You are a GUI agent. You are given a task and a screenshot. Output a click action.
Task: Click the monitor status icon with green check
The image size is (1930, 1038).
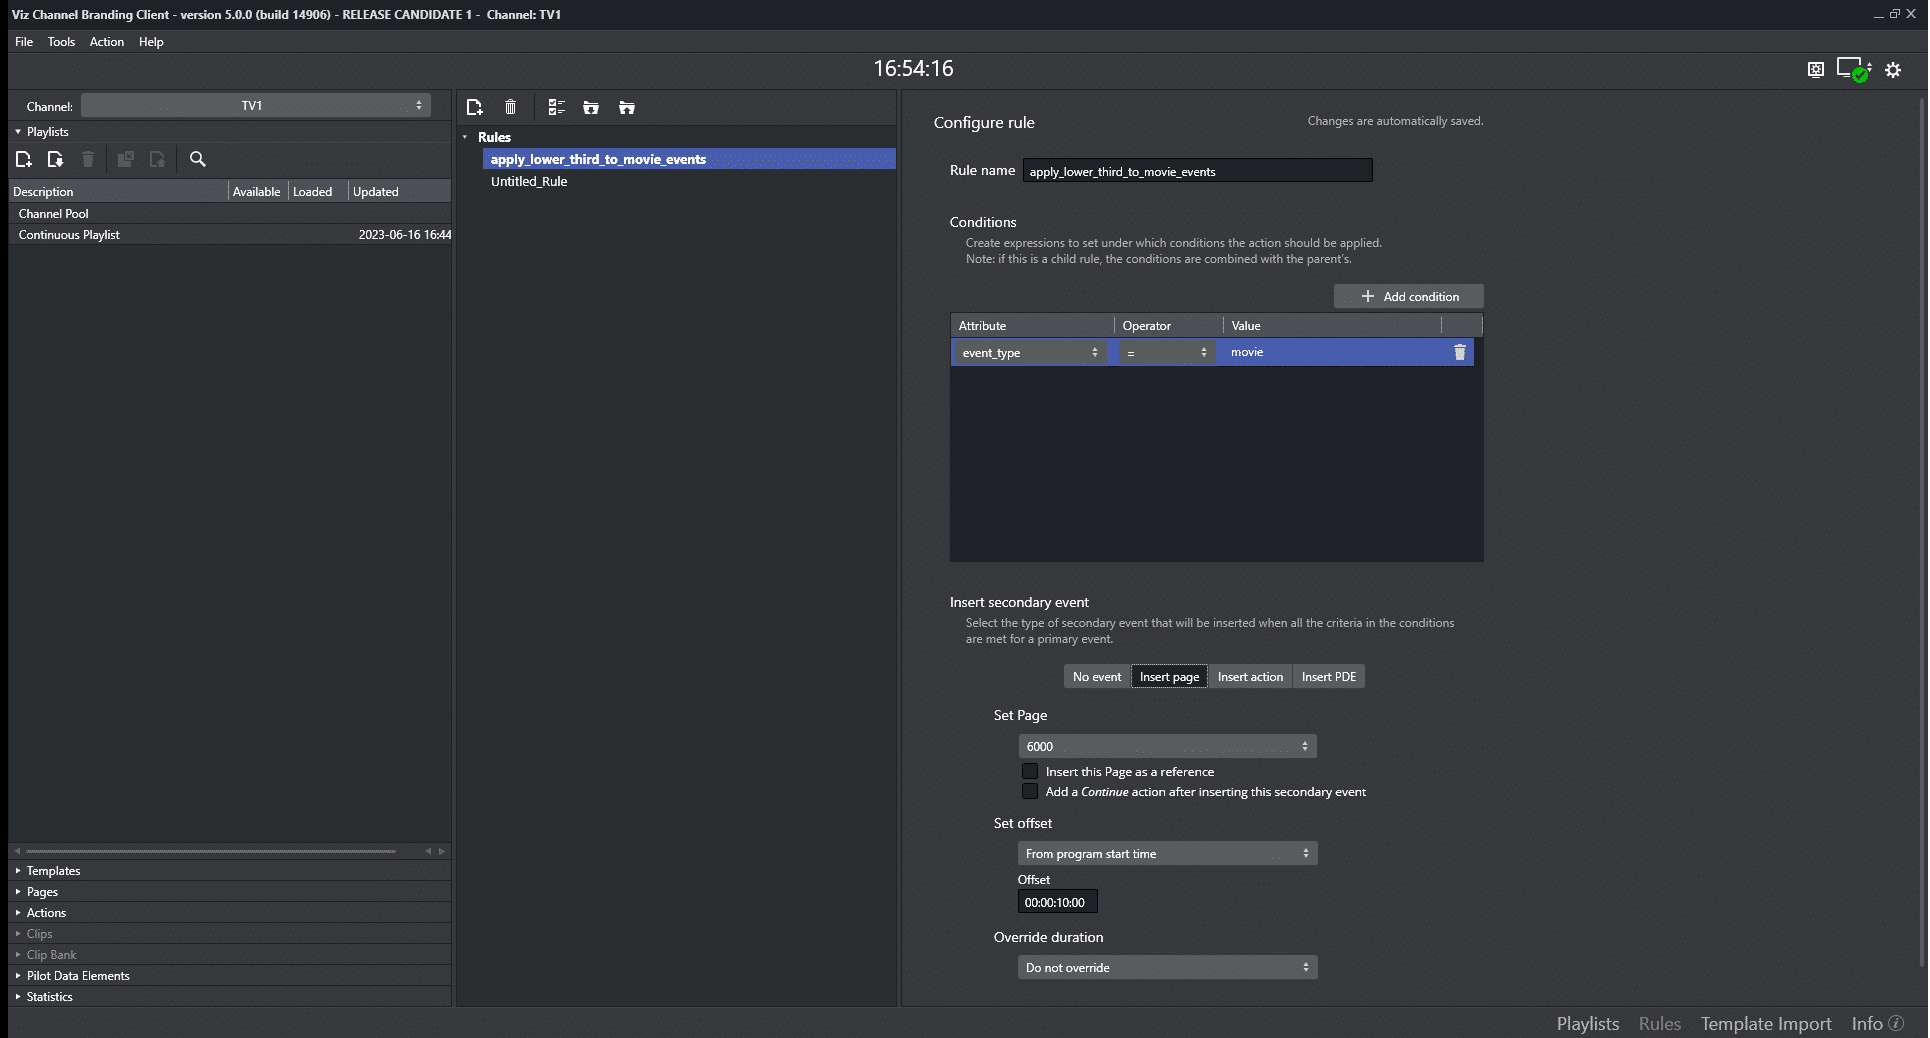click(x=1853, y=70)
